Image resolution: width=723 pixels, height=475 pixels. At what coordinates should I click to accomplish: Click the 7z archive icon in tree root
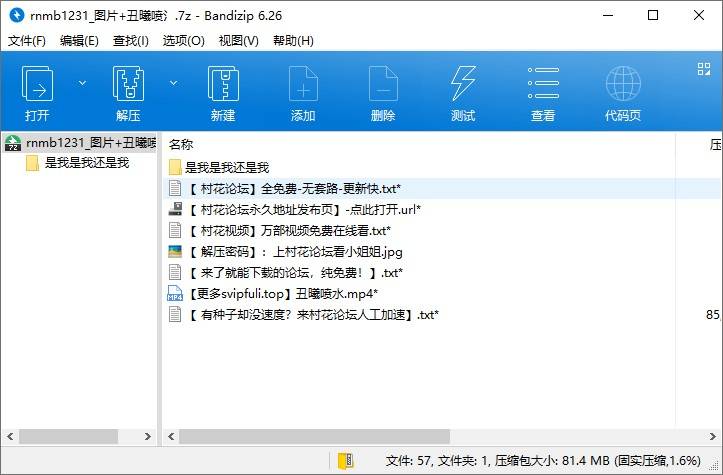tap(13, 143)
